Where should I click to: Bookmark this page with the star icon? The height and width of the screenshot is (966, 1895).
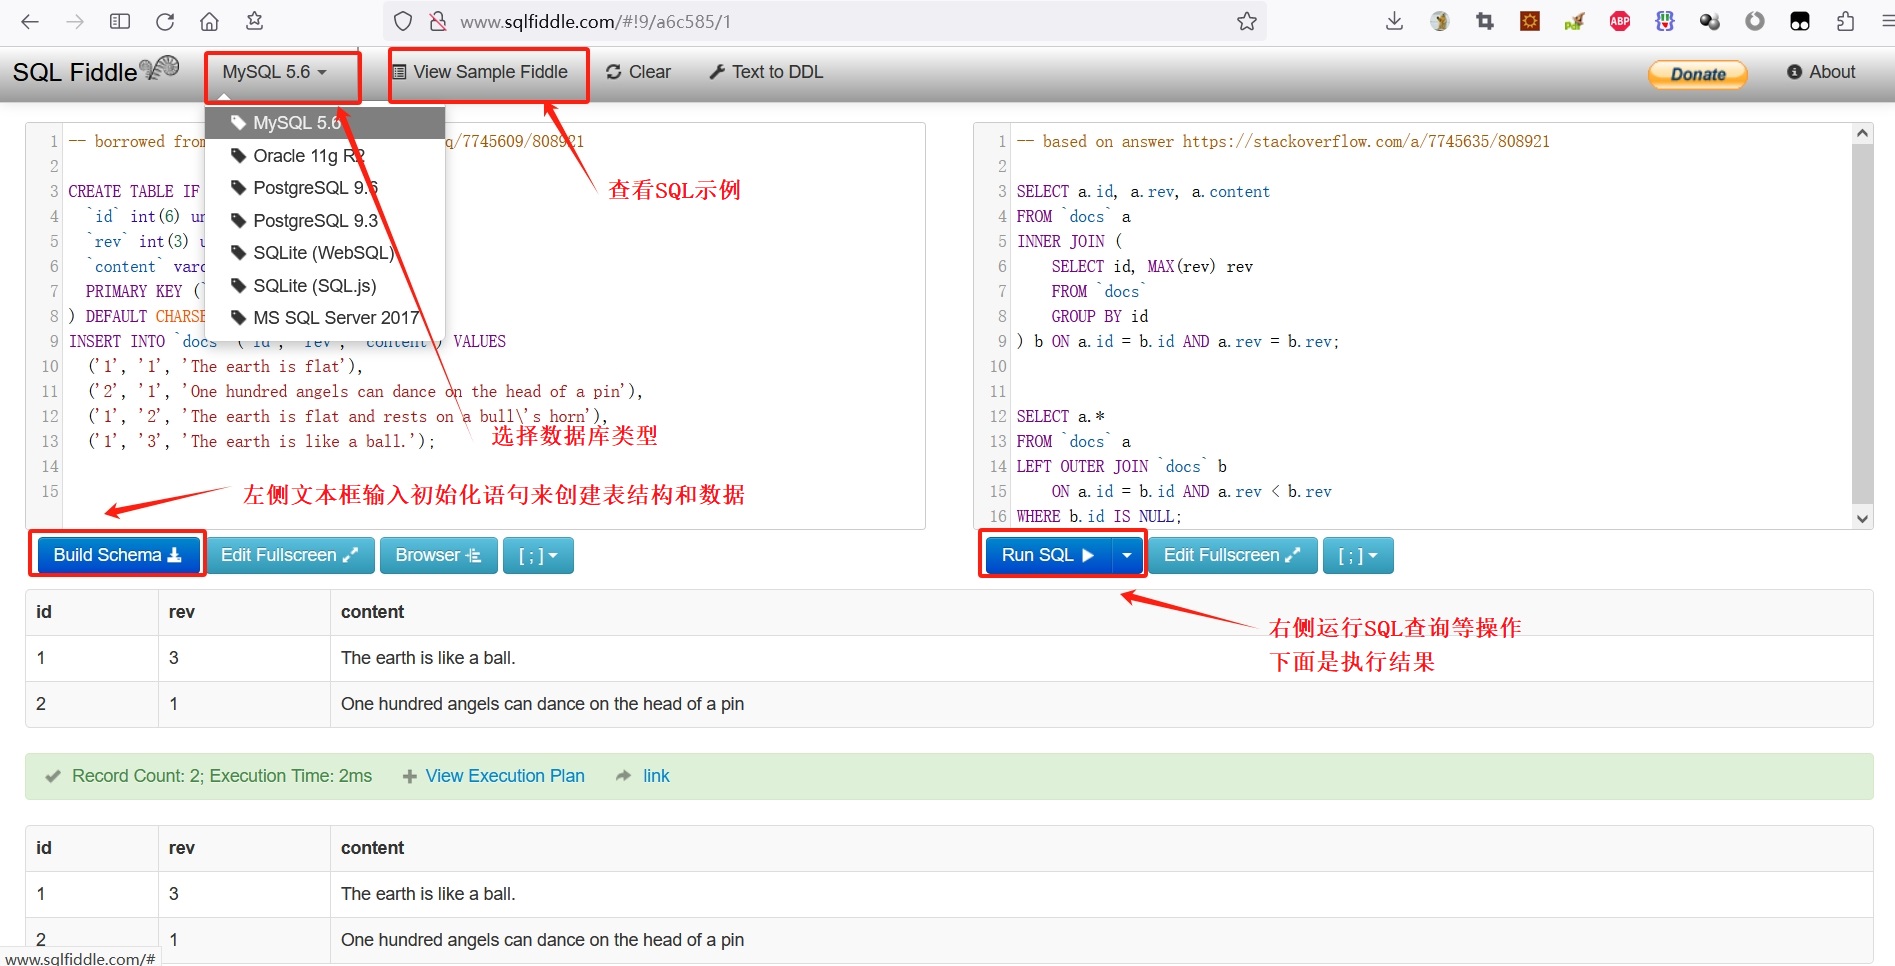point(1246,21)
